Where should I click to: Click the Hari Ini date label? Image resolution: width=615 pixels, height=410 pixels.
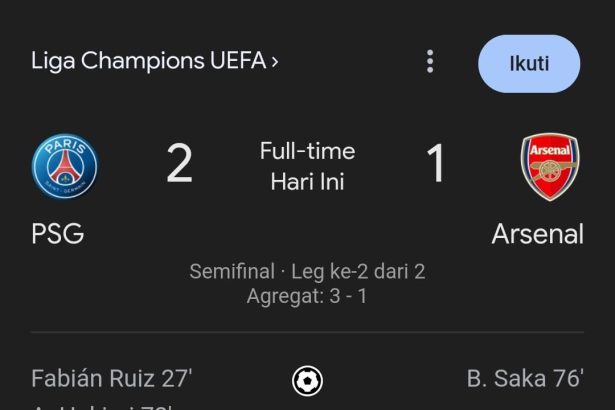coord(308,182)
